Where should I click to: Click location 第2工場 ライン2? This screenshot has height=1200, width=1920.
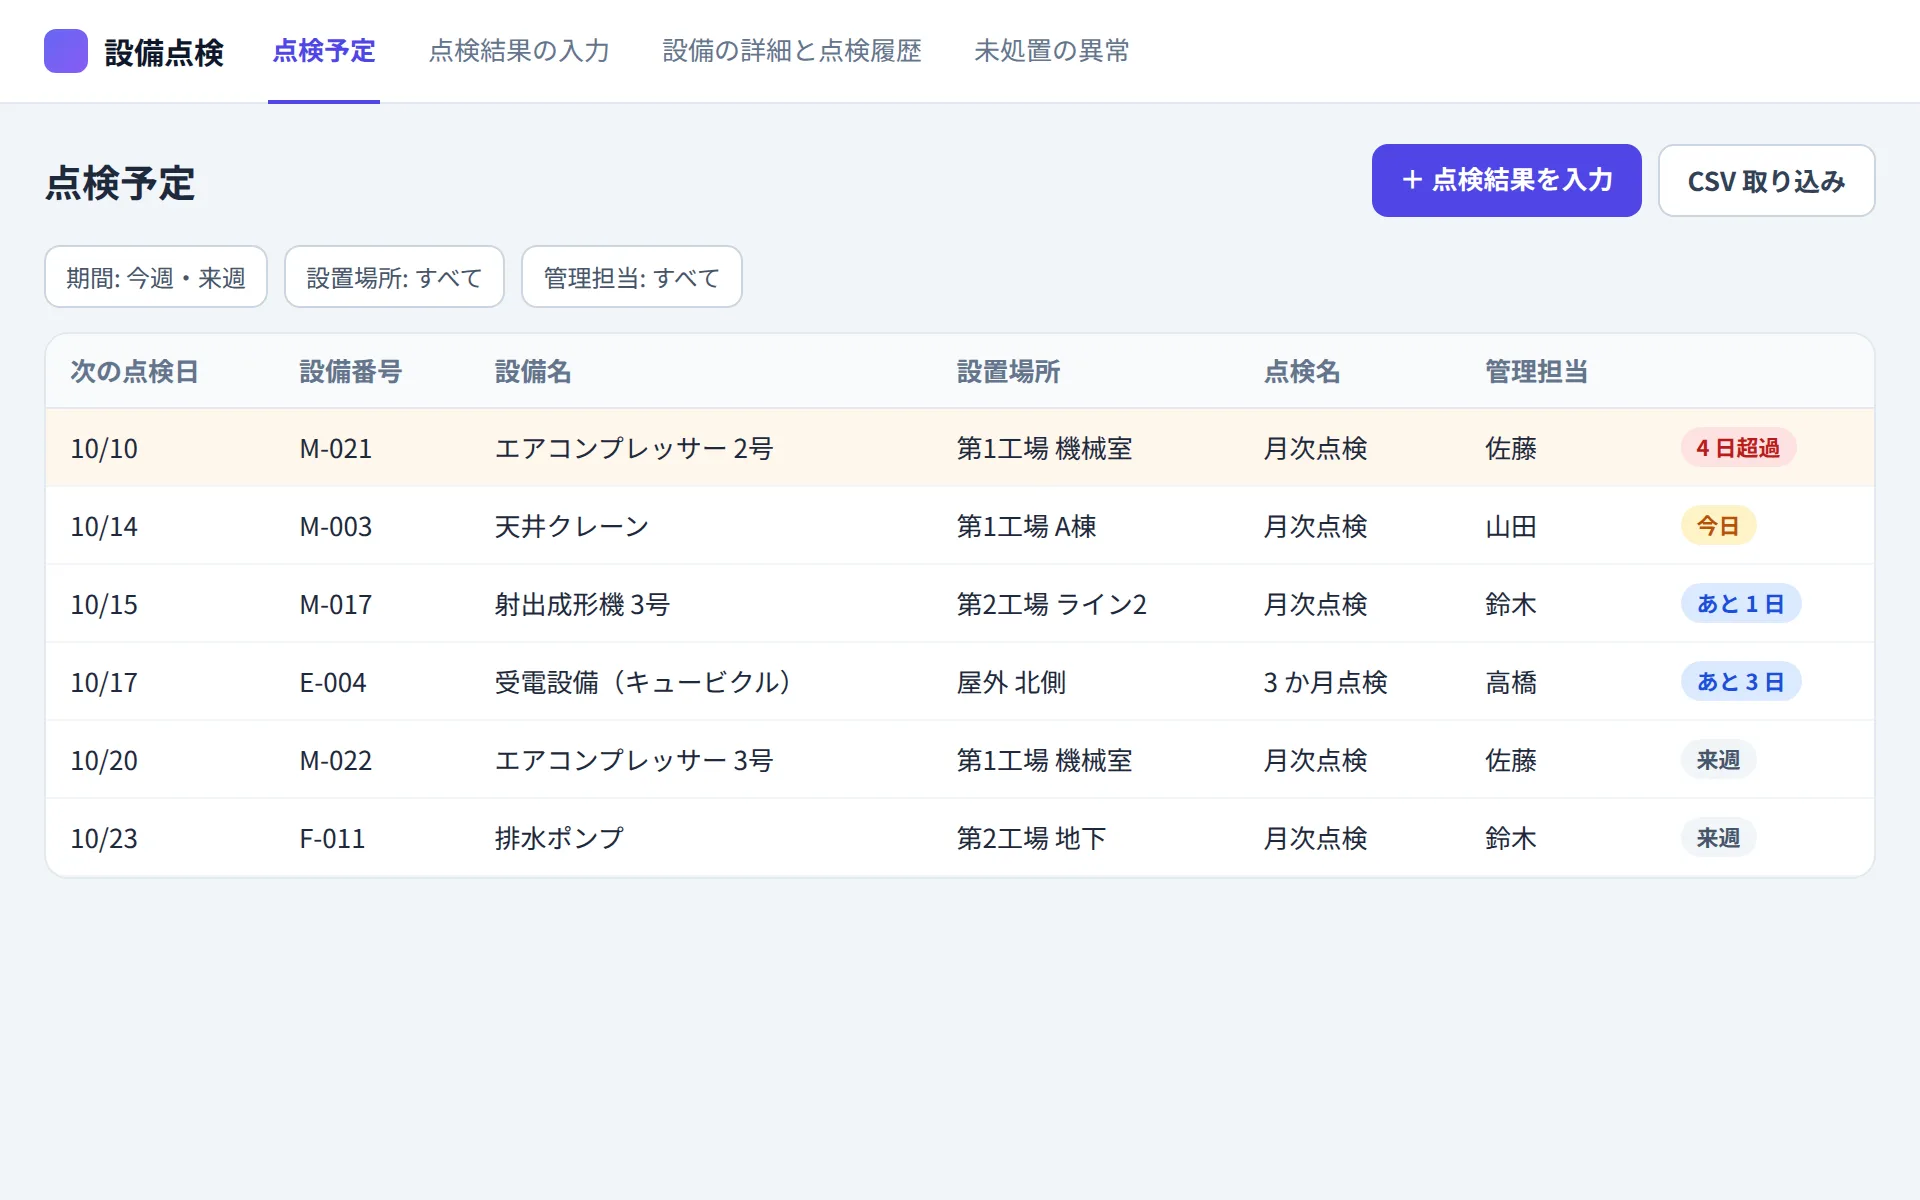point(1052,604)
